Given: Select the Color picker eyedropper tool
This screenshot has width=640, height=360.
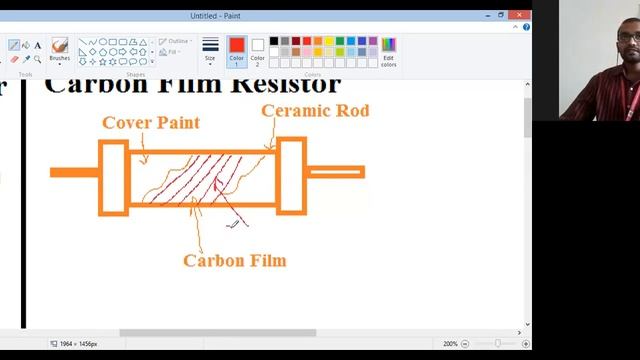Looking at the screenshot, I should pyautogui.click(x=26, y=60).
